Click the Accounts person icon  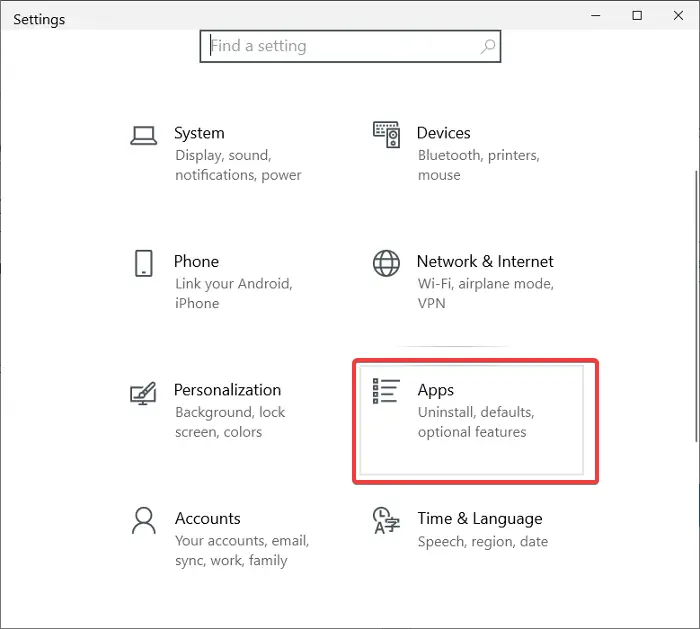[144, 521]
